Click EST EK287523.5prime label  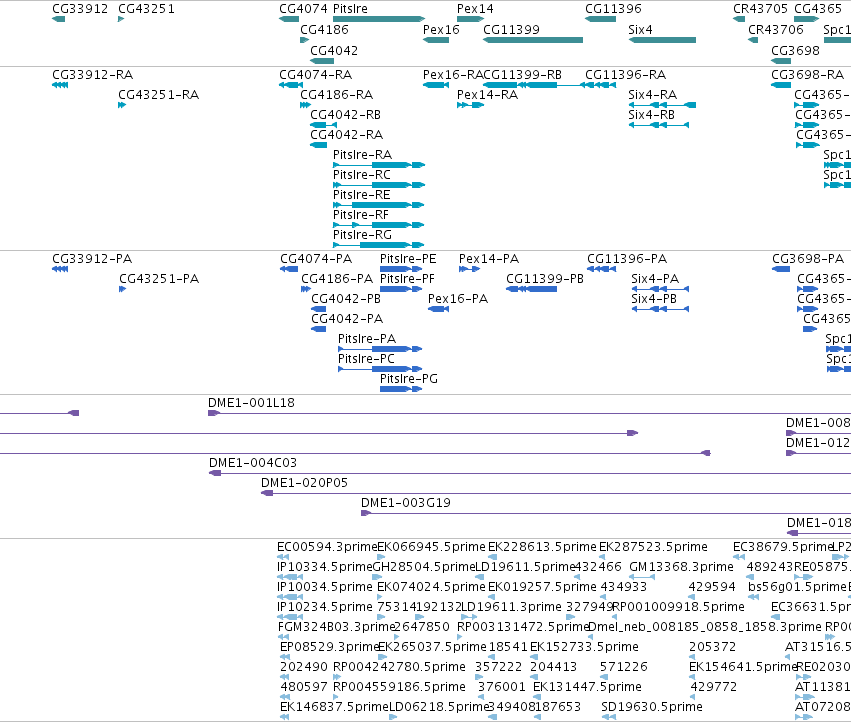pos(653,547)
